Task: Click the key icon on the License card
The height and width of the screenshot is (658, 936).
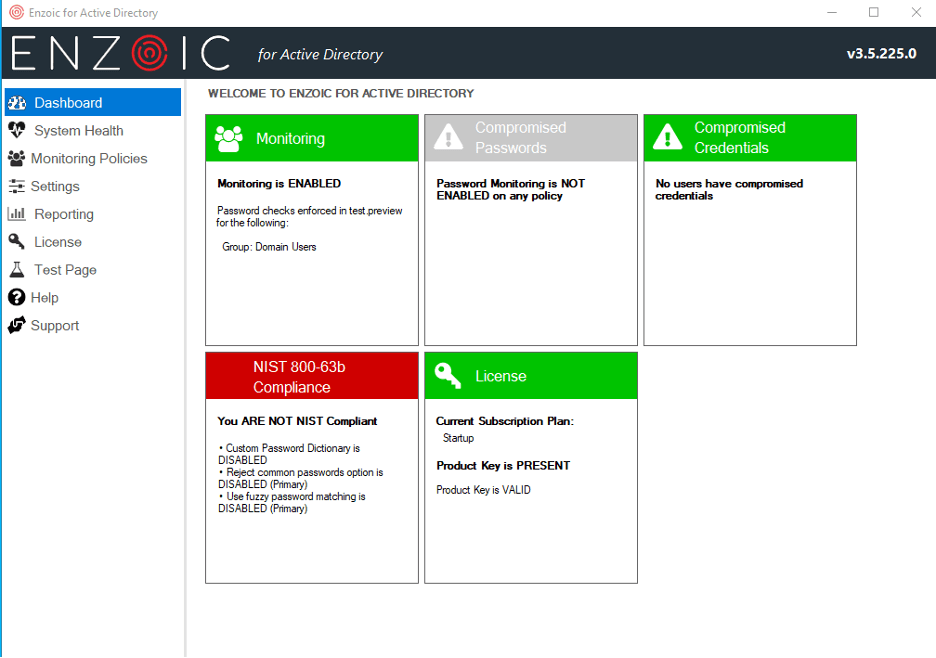Action: [448, 375]
